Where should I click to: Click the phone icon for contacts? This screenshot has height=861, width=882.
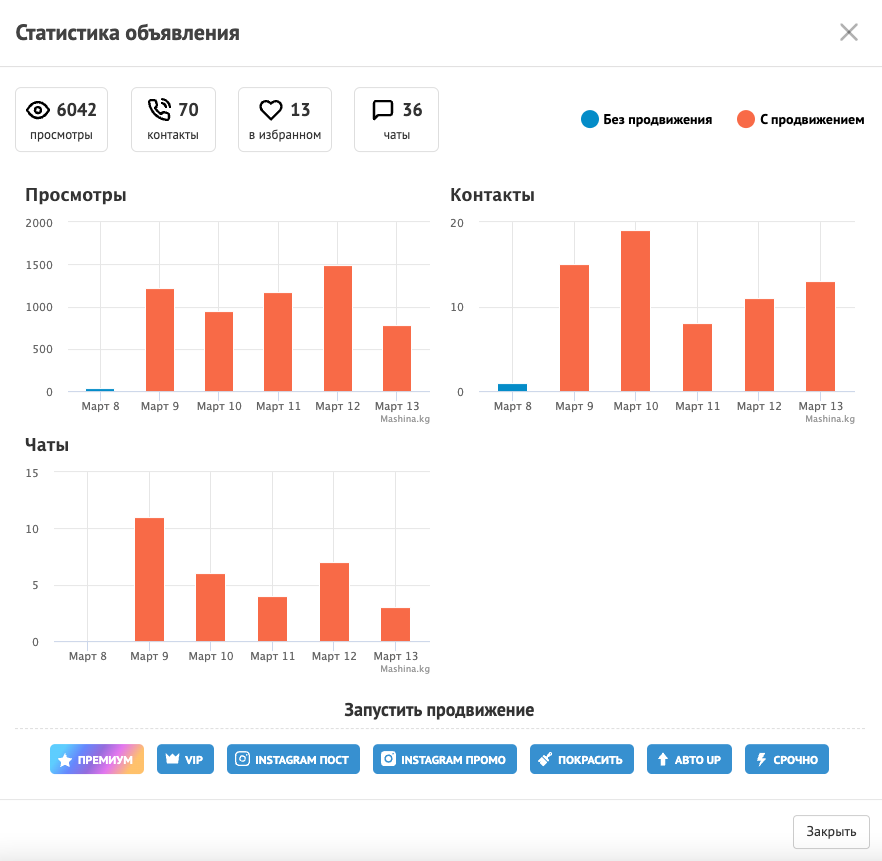coord(159,110)
